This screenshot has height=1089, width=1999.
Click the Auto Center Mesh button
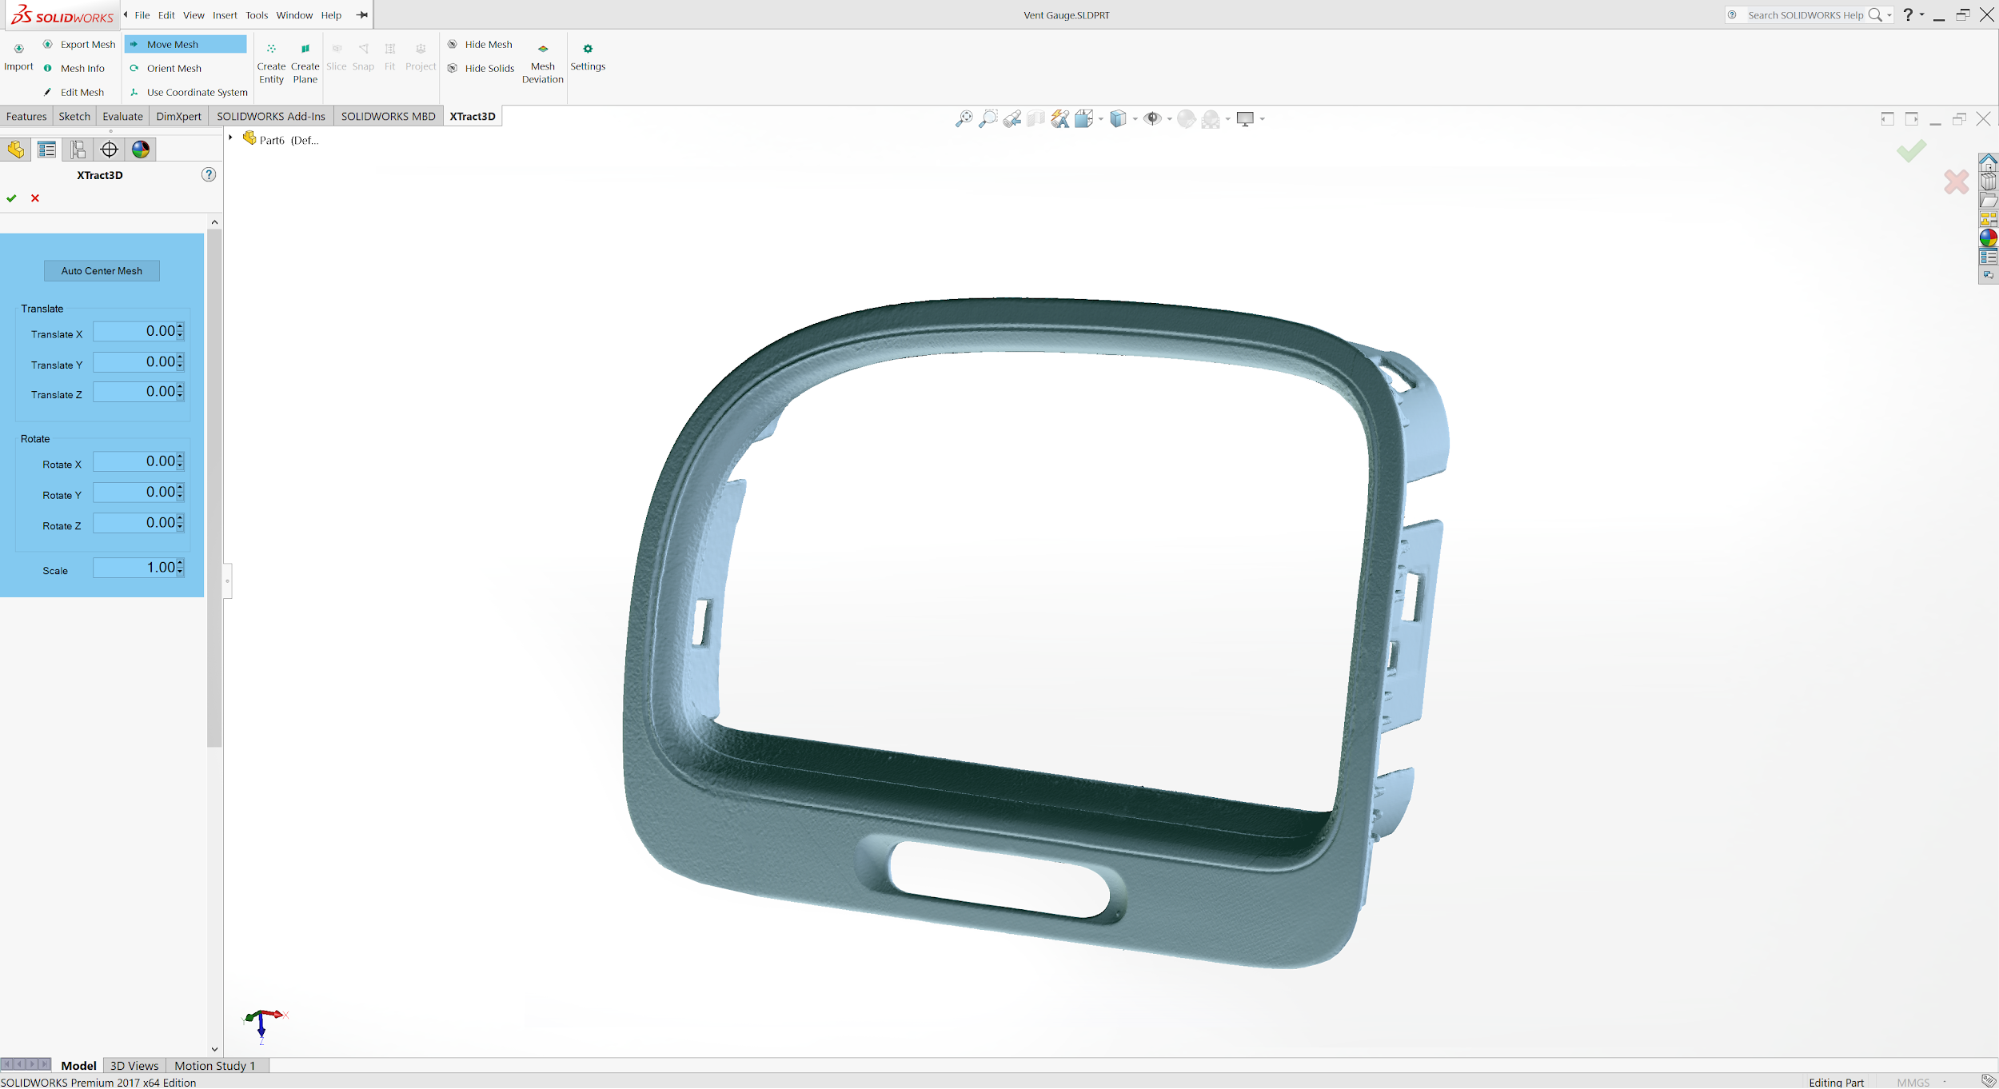click(x=102, y=271)
